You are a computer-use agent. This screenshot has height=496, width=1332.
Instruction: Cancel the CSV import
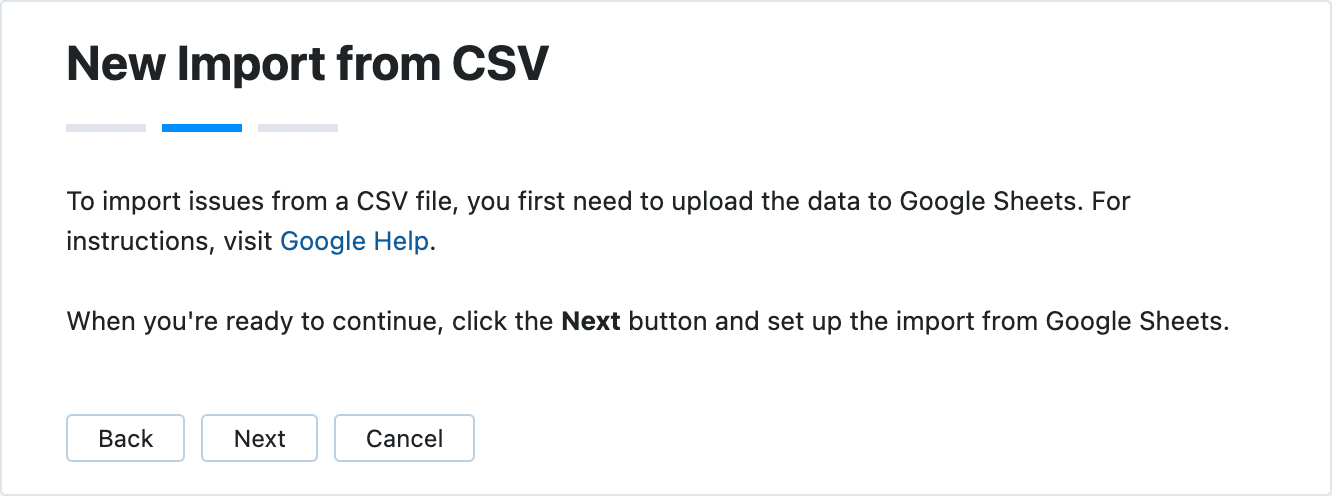click(404, 438)
